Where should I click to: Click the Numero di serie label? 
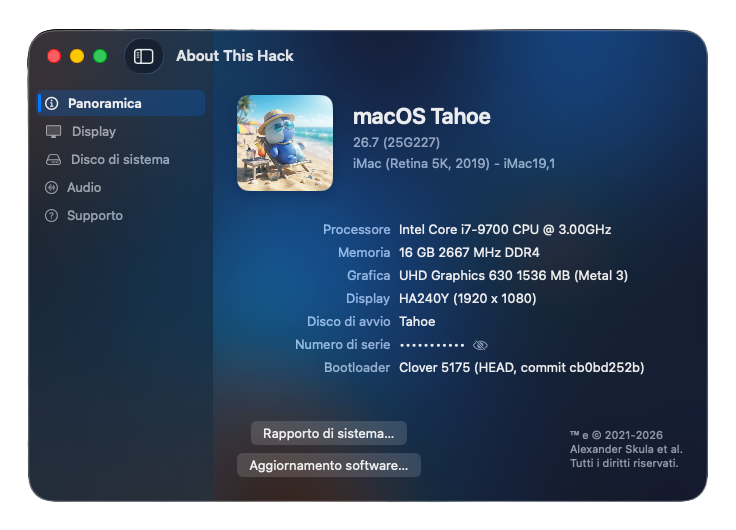pyautogui.click(x=343, y=345)
